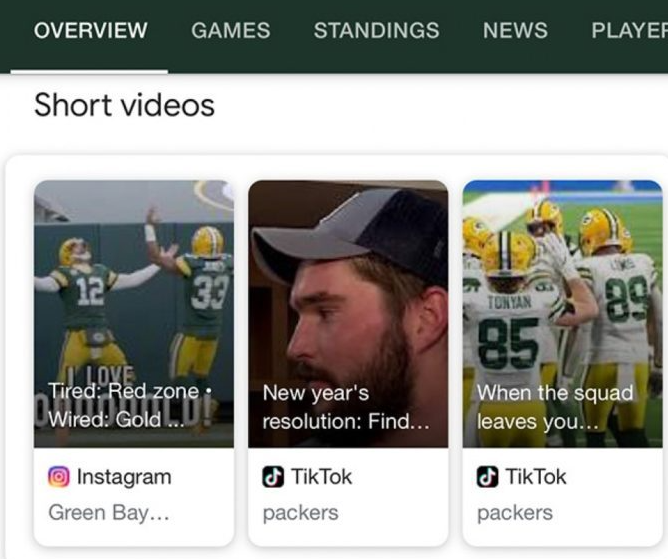Click TikTok label under the squad video
The height and width of the screenshot is (559, 668).
[x=536, y=477]
